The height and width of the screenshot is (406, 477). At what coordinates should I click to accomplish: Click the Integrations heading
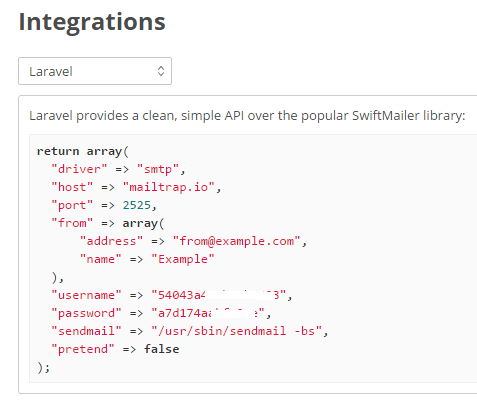92,22
